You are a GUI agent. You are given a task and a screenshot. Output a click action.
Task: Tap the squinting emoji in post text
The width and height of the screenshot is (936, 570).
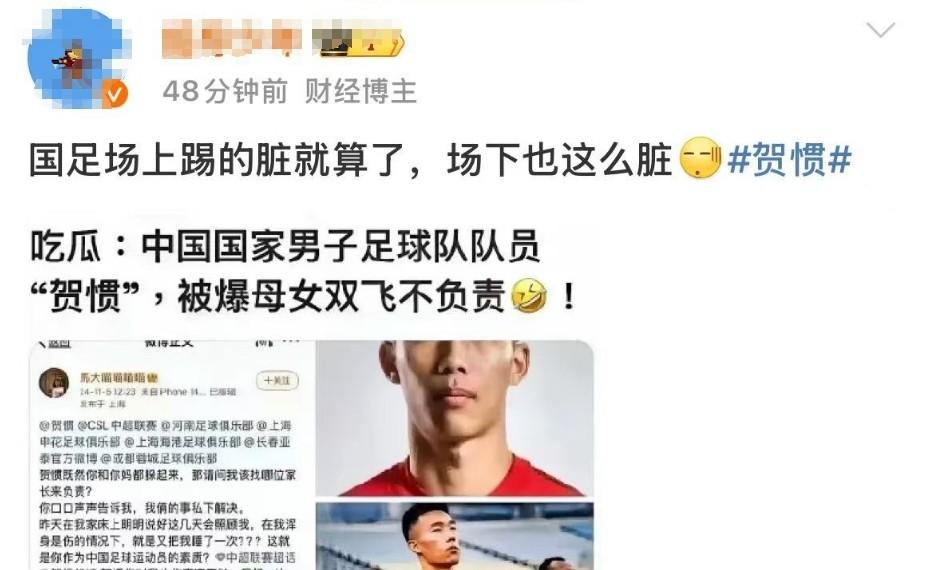tap(701, 158)
